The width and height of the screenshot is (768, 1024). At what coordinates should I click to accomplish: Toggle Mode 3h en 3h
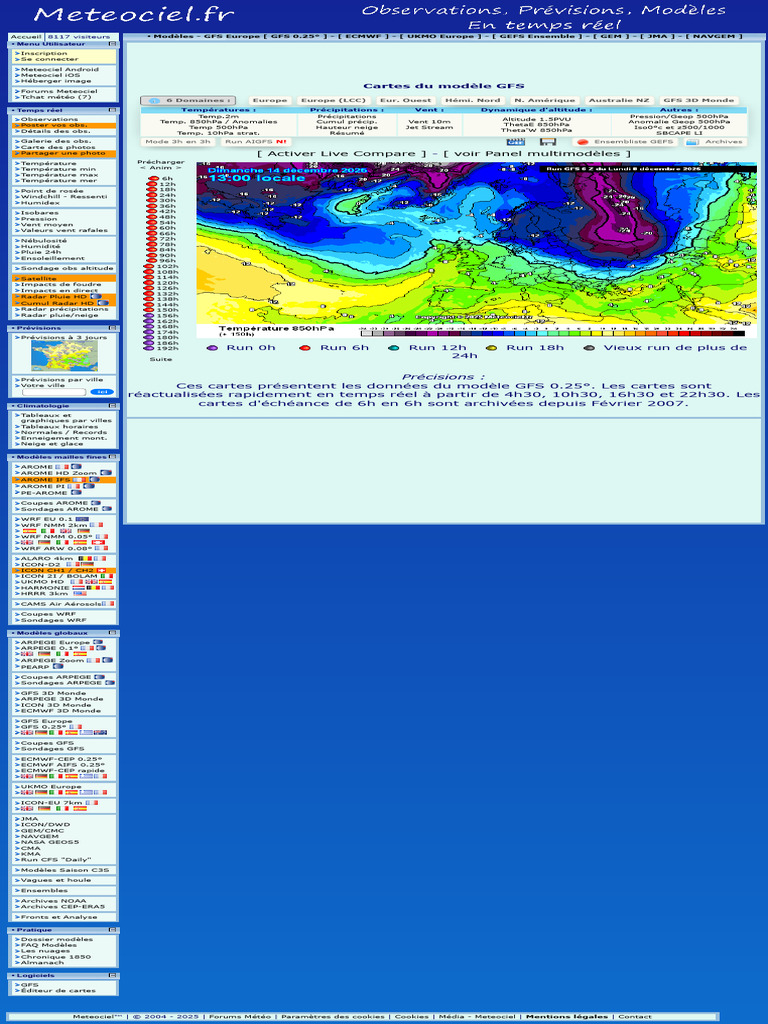178,142
